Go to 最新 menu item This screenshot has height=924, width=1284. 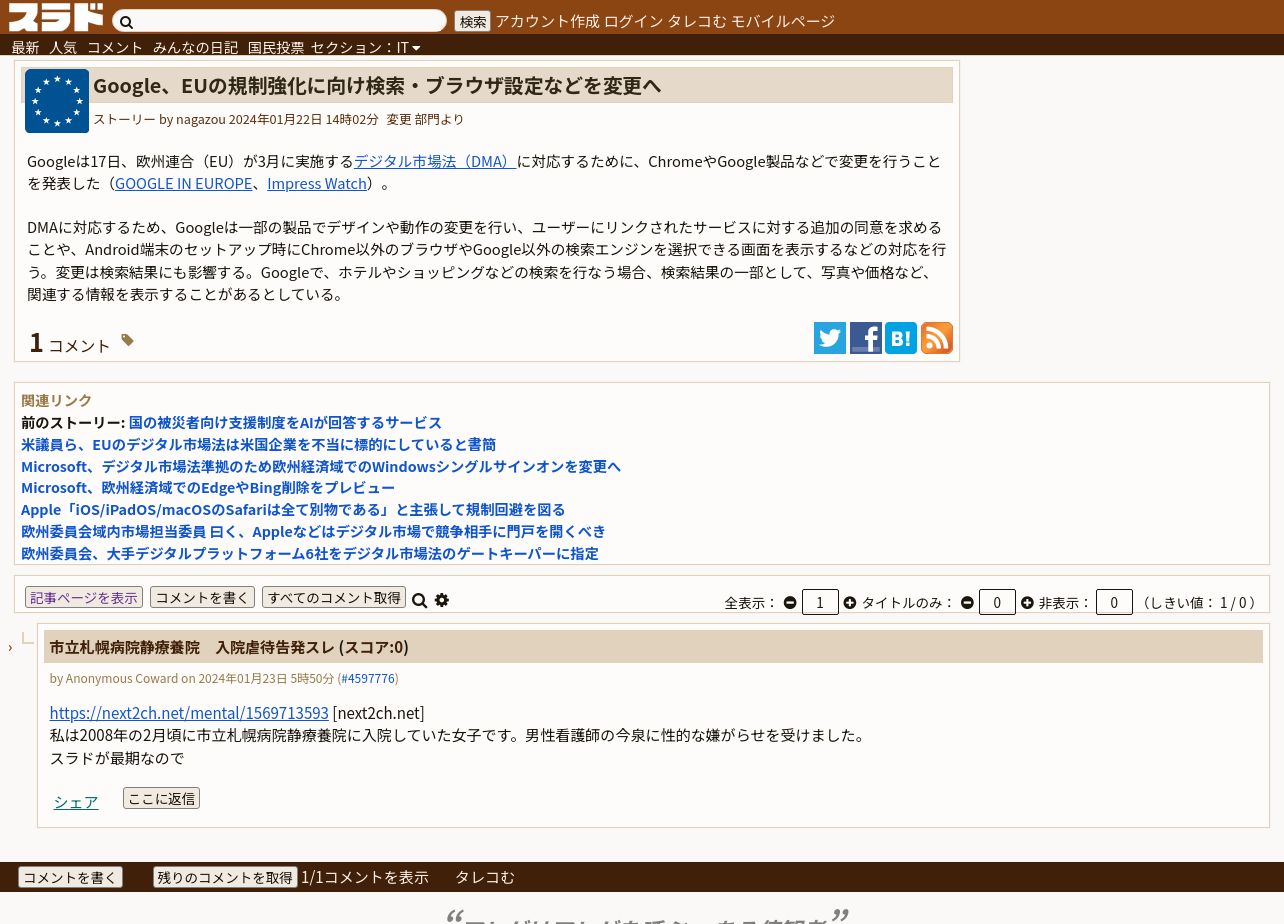point(25,47)
